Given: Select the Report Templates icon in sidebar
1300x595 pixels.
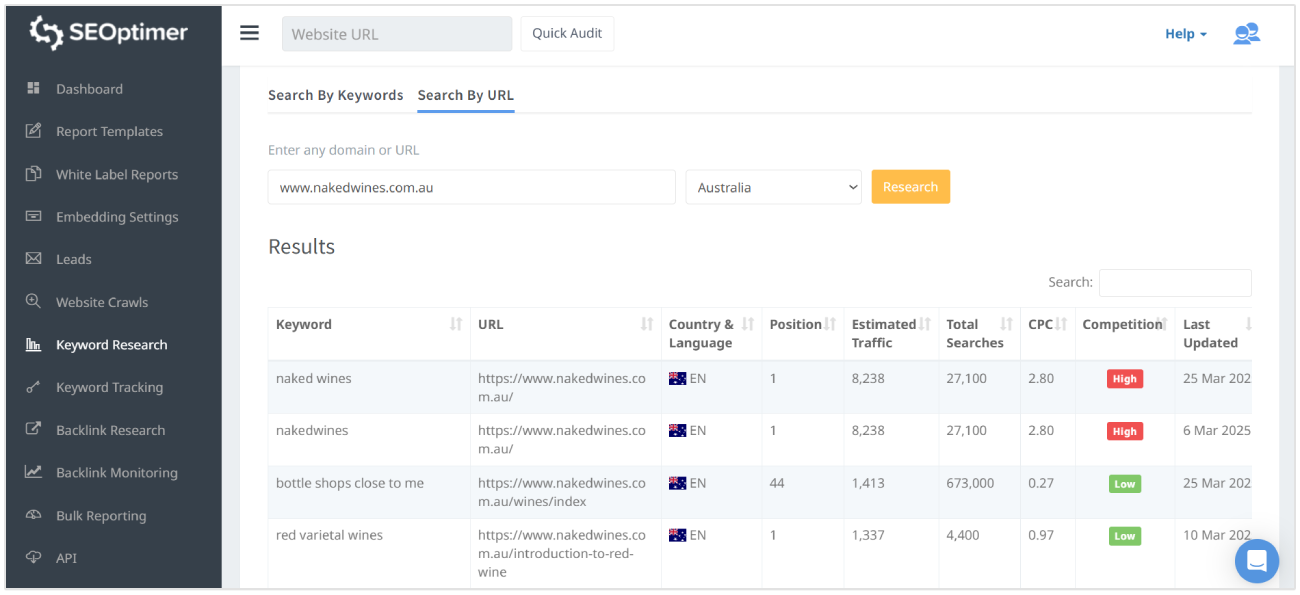Looking at the screenshot, I should (x=33, y=131).
